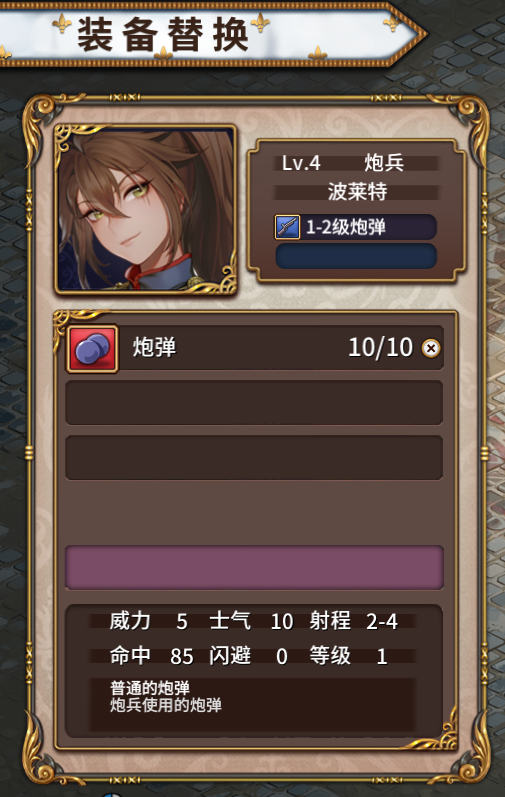Click the empty dark blue slot under 1-2级炮弹
Screen dimensions: 505x797
[356, 256]
